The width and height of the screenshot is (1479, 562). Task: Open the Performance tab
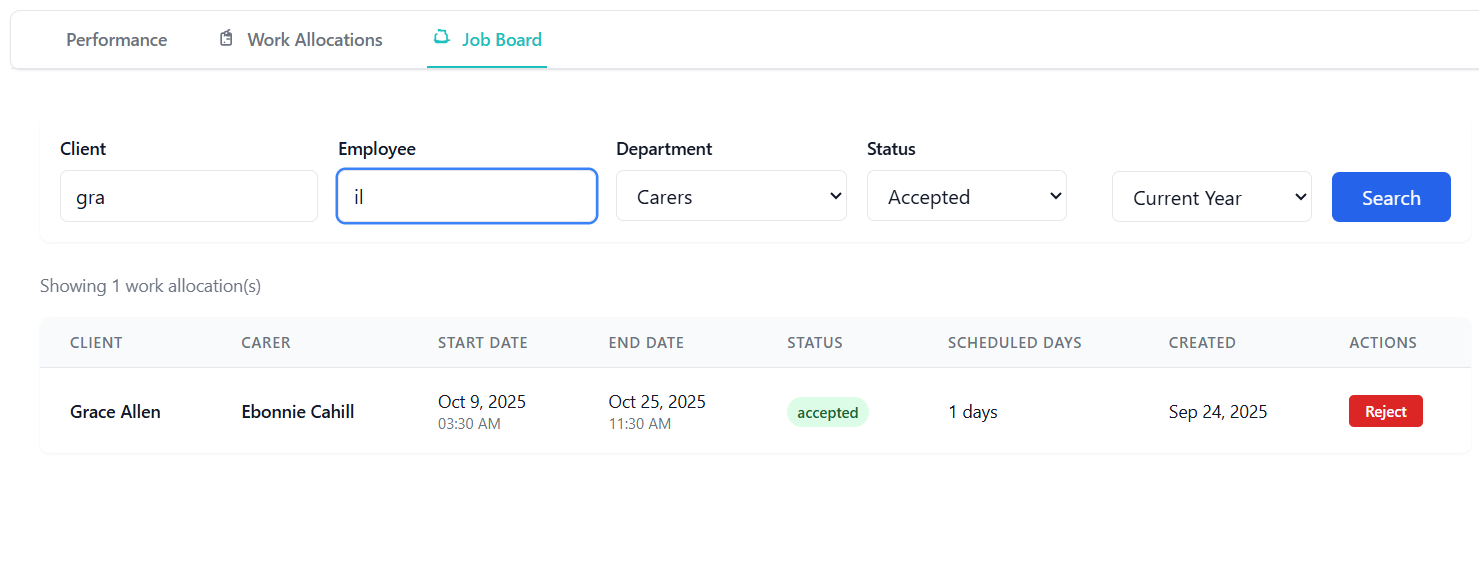click(x=116, y=40)
